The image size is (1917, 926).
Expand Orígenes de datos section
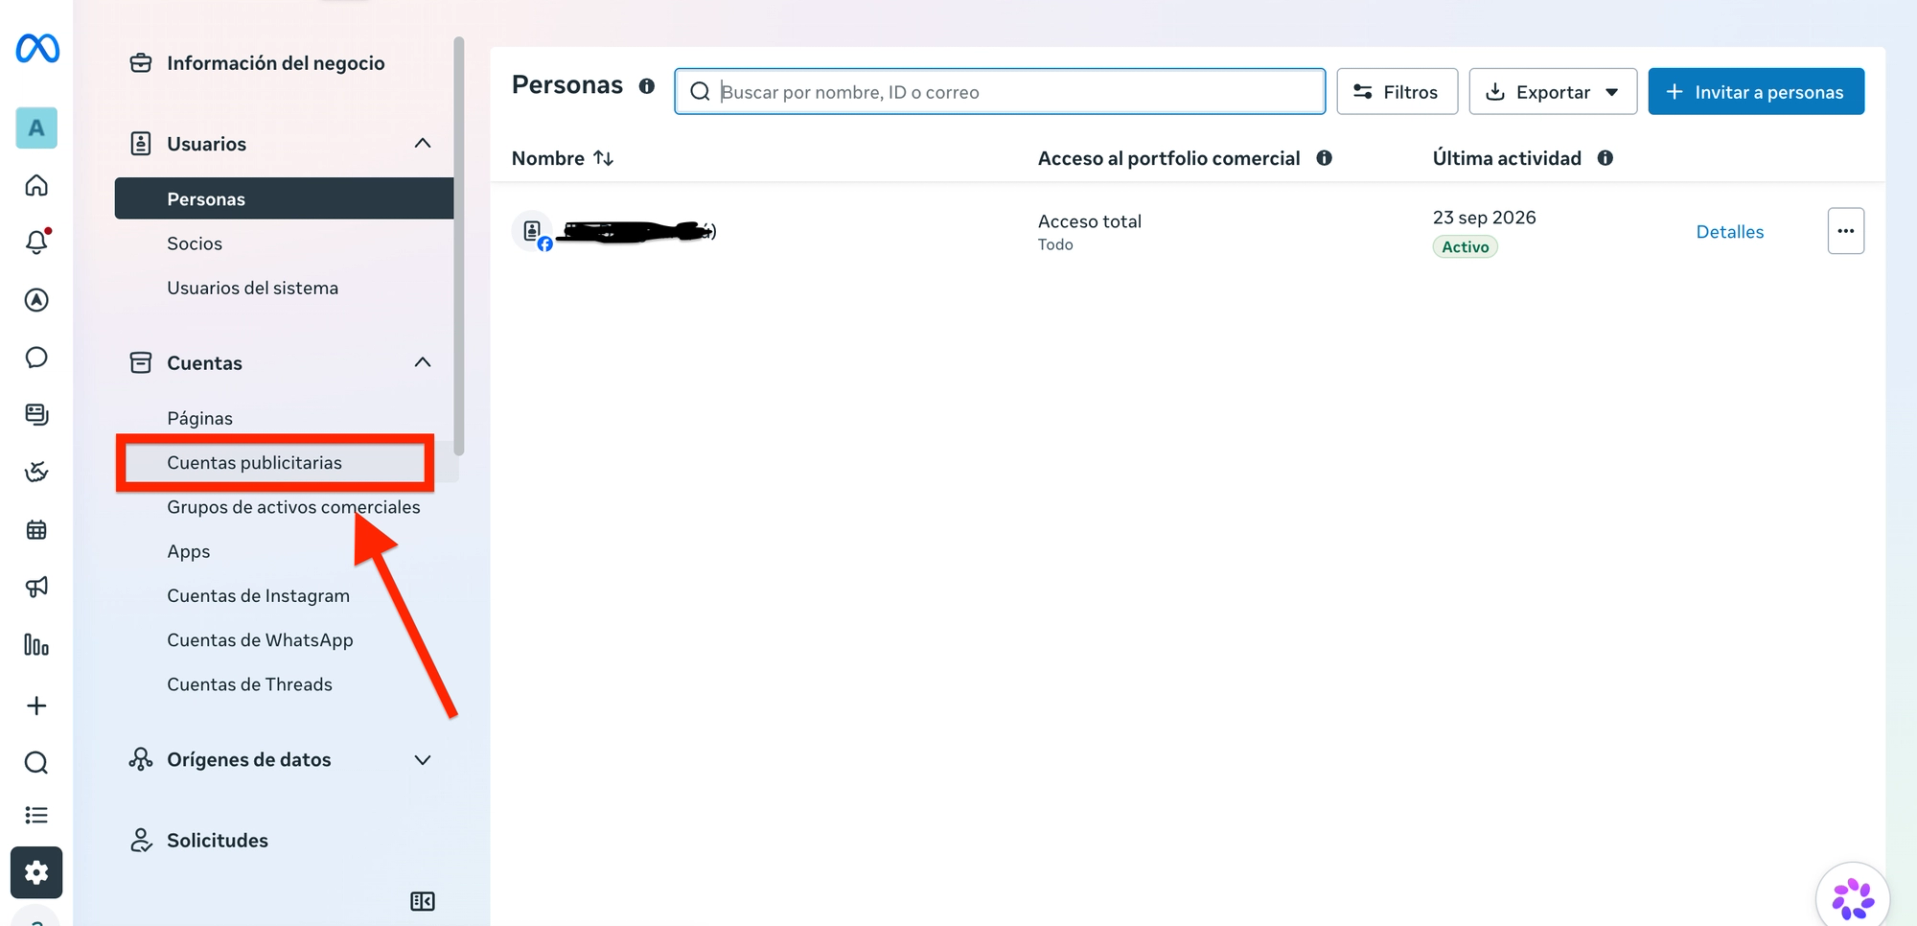(x=422, y=760)
